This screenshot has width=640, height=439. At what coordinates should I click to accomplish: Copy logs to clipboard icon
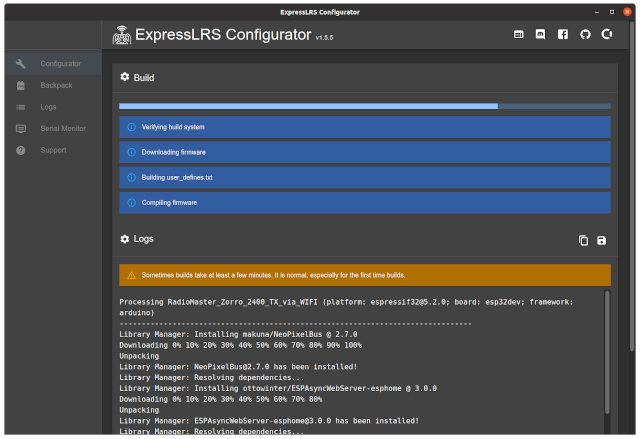[583, 240]
